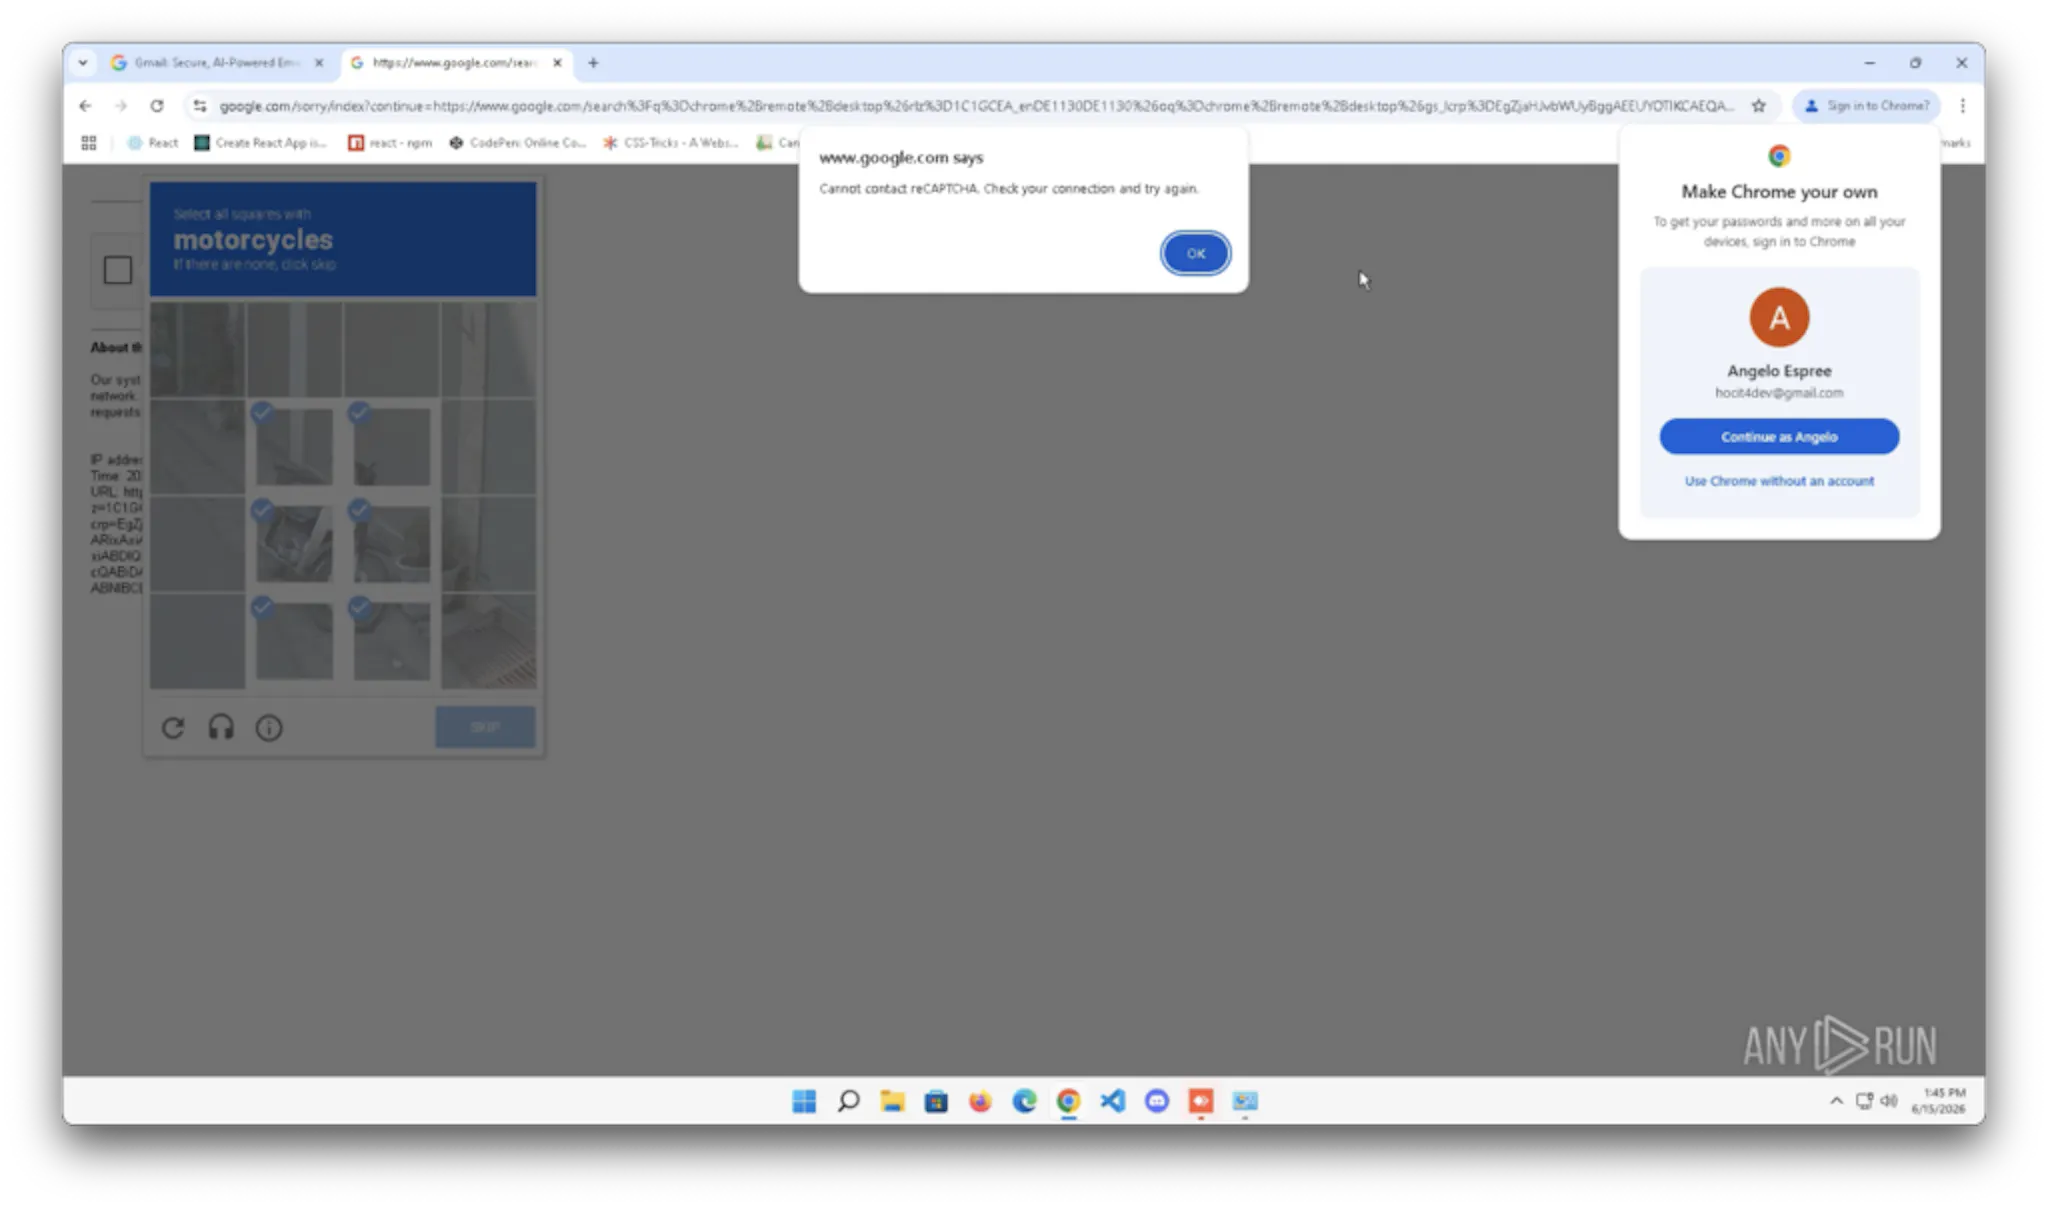Open the captcha help info icon
Image resolution: width=2048 pixels, height=1208 pixels.
click(x=269, y=727)
